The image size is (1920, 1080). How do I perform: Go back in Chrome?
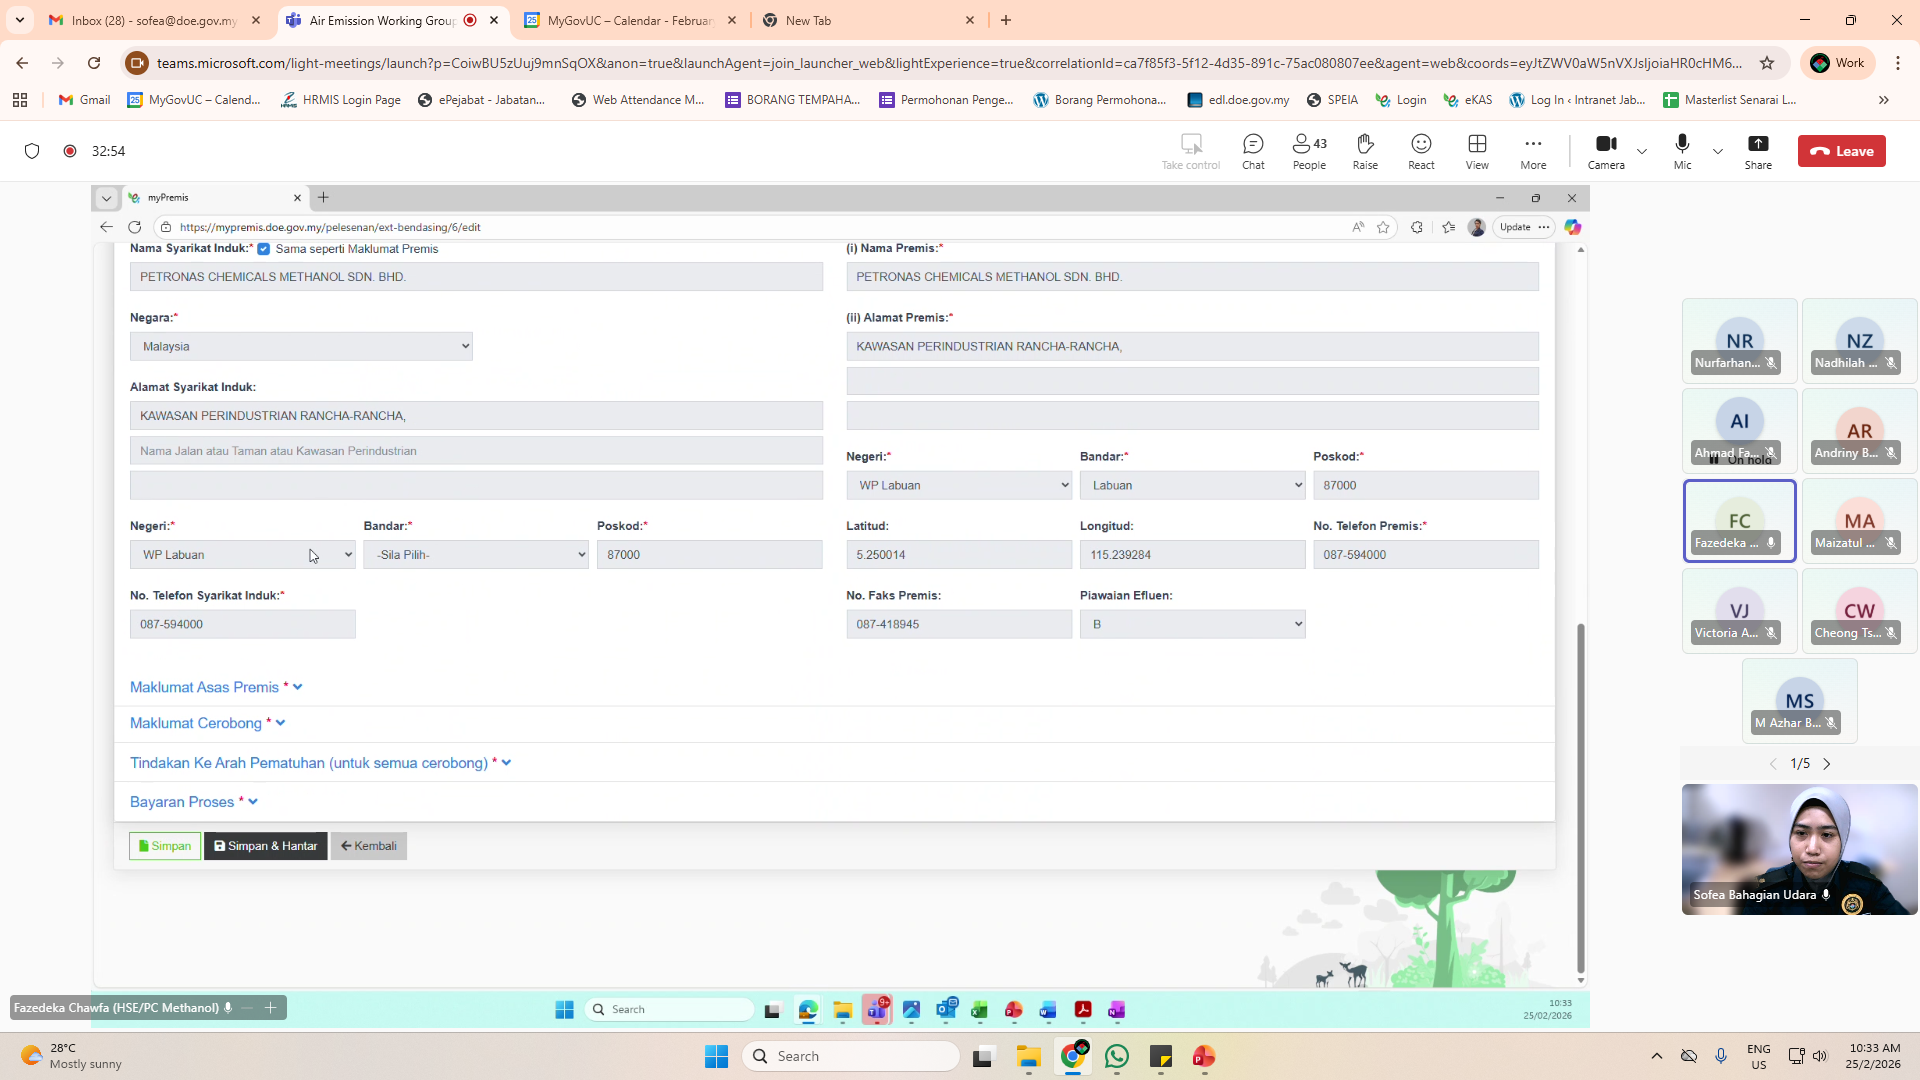22,63
